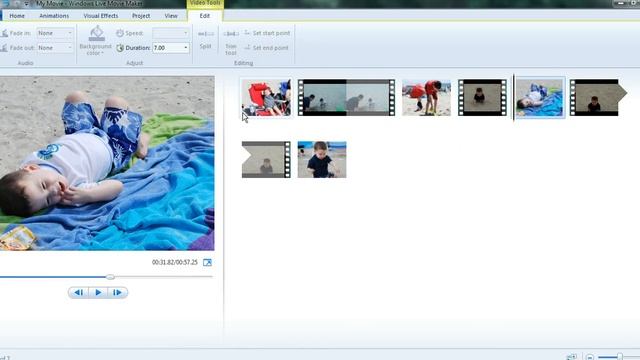
Task: Step to next frame
Action: (x=117, y=292)
